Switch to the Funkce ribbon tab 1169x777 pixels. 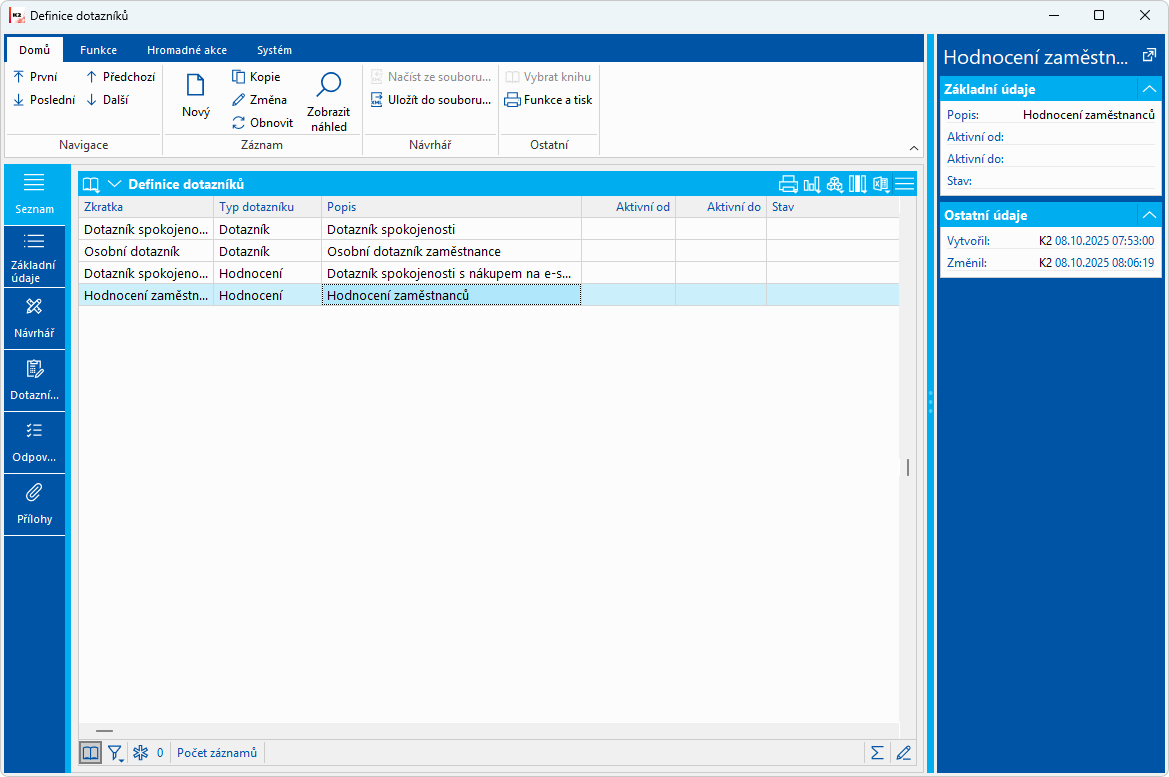pyautogui.click(x=98, y=50)
